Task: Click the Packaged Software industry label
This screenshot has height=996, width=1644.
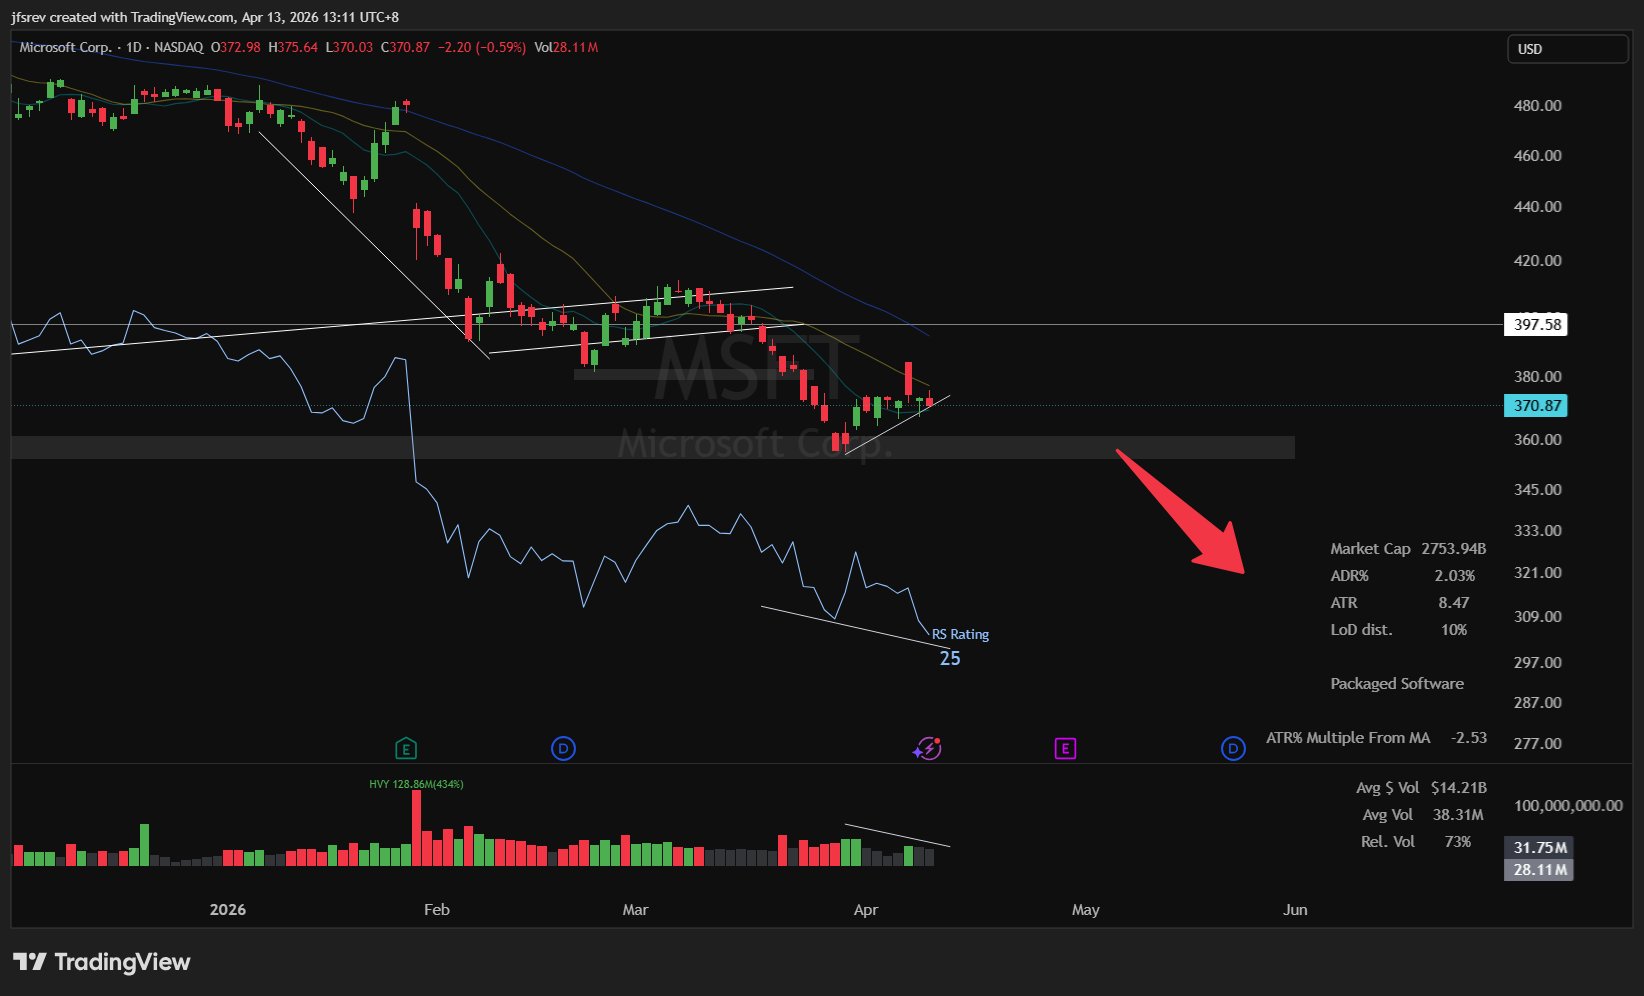Action: pyautogui.click(x=1397, y=683)
